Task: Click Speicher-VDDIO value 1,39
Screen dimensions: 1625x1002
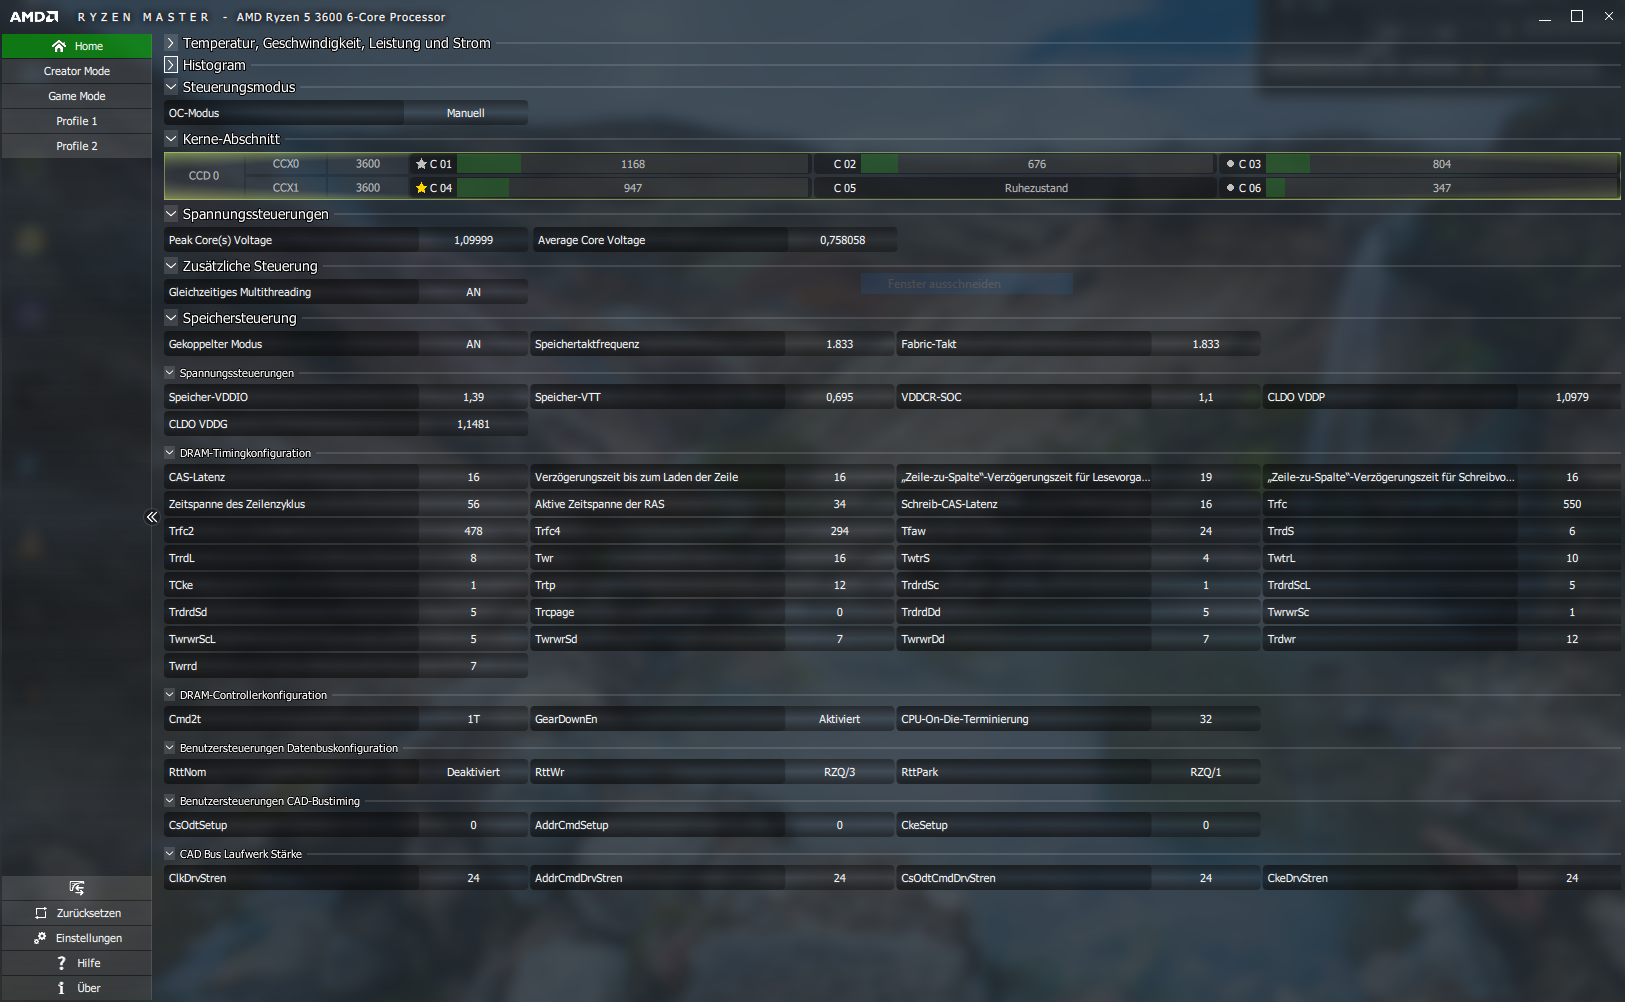Action: coord(473,397)
